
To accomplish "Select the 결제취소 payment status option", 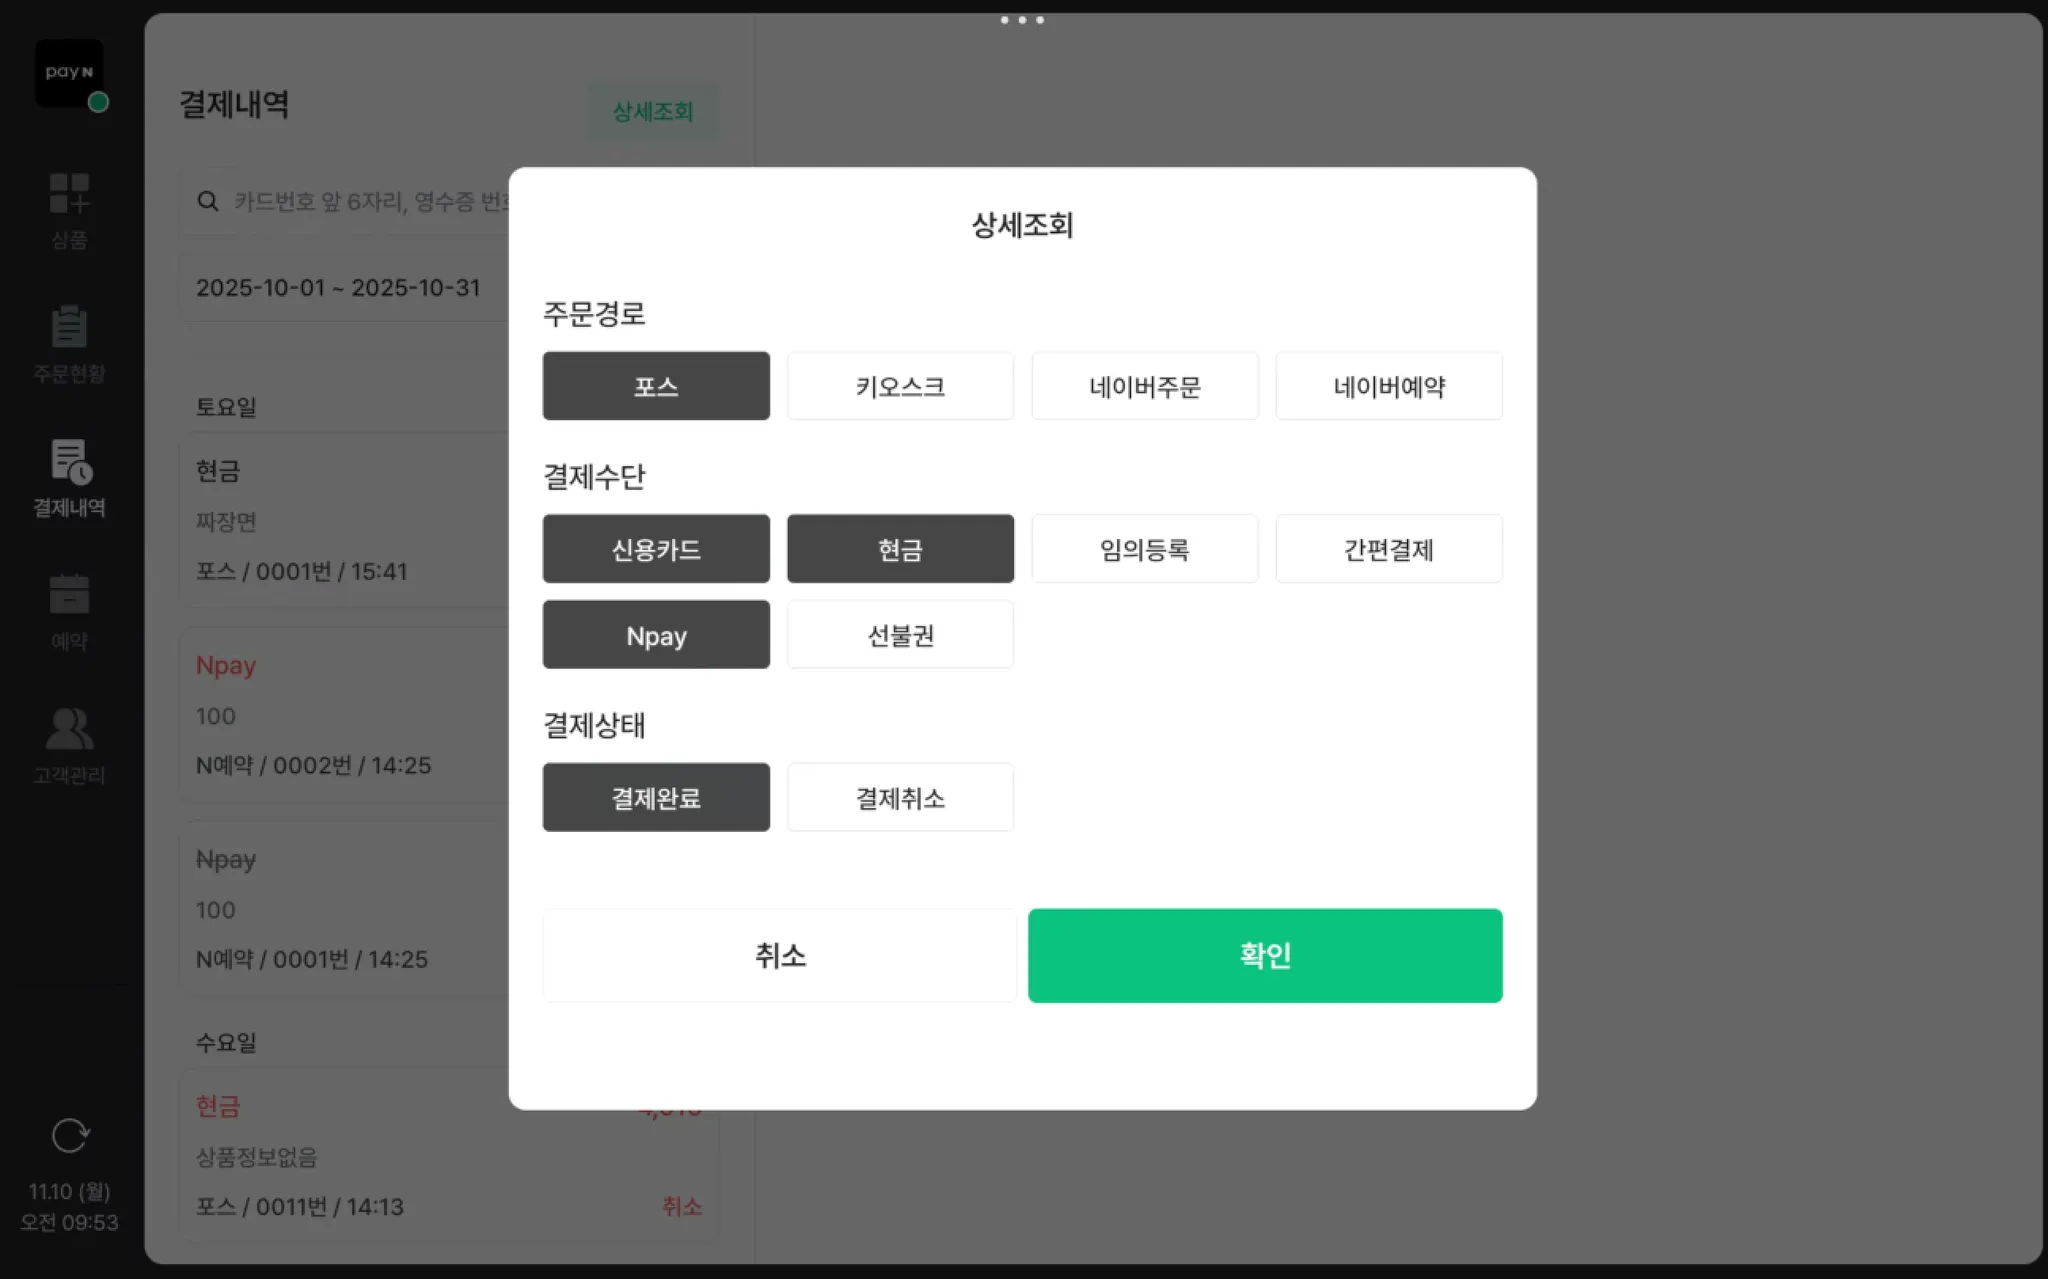I will [x=900, y=798].
